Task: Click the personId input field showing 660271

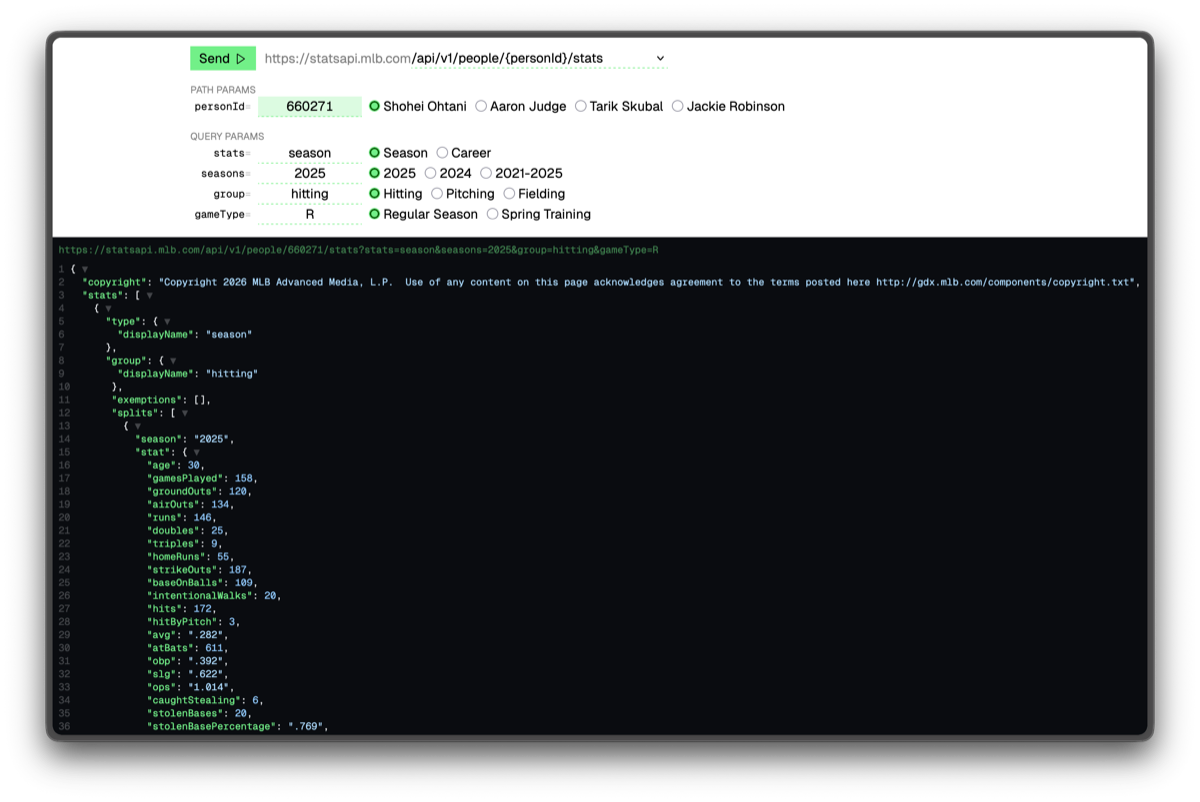Action: pos(310,106)
